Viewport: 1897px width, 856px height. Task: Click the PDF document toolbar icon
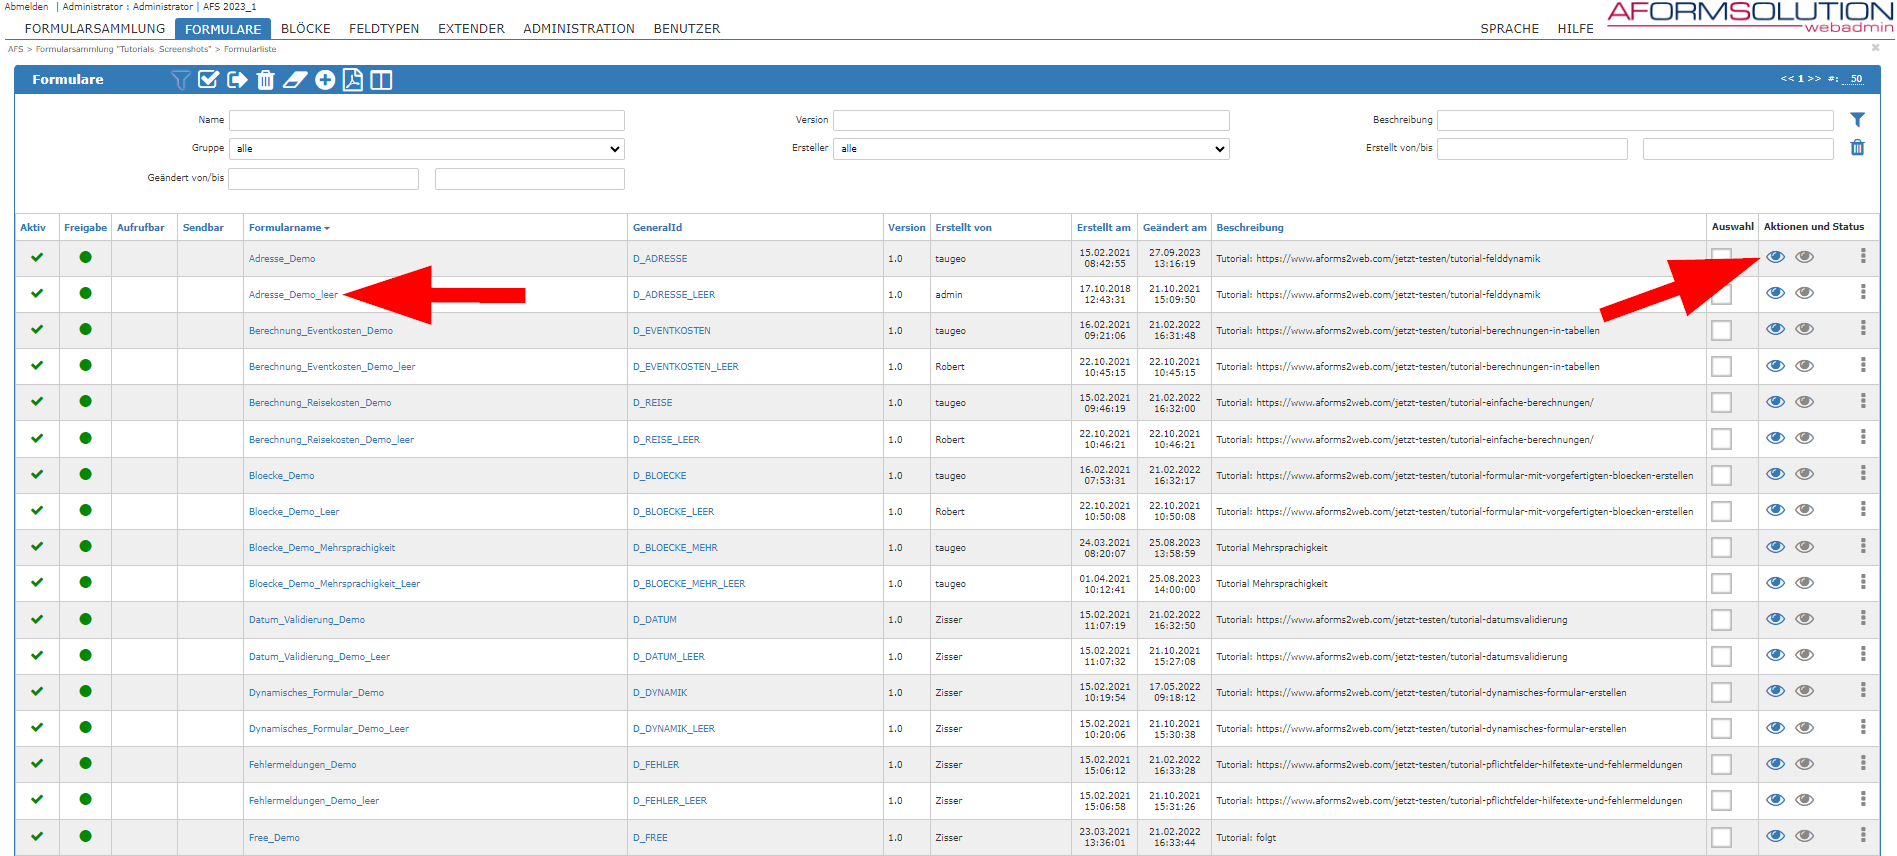tap(353, 80)
